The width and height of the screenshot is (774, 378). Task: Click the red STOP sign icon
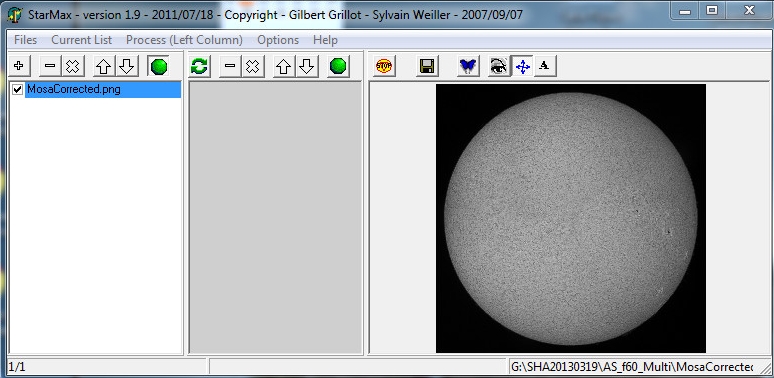(384, 66)
